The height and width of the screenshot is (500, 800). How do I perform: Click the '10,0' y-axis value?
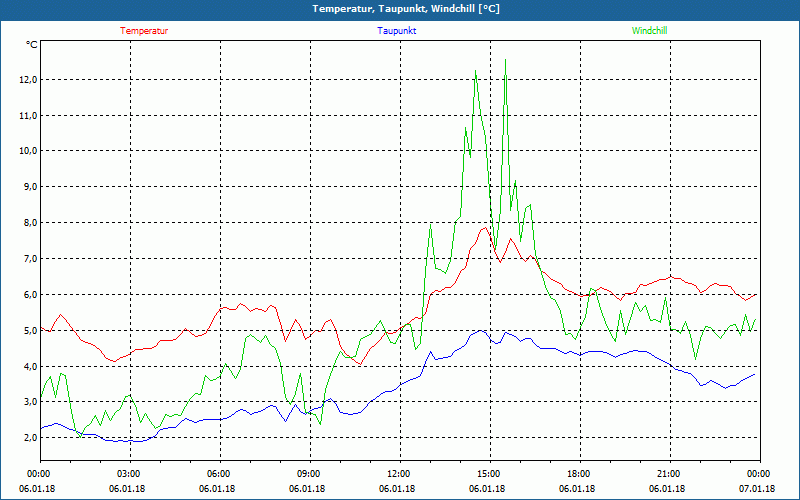29,151
